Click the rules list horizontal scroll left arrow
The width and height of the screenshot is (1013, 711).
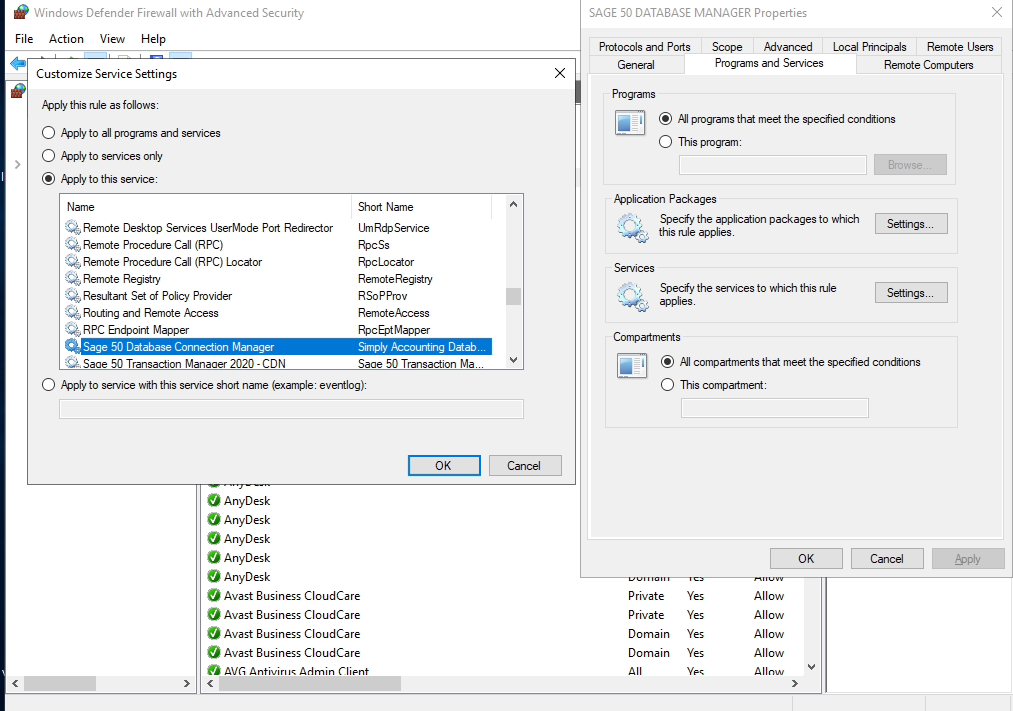210,683
